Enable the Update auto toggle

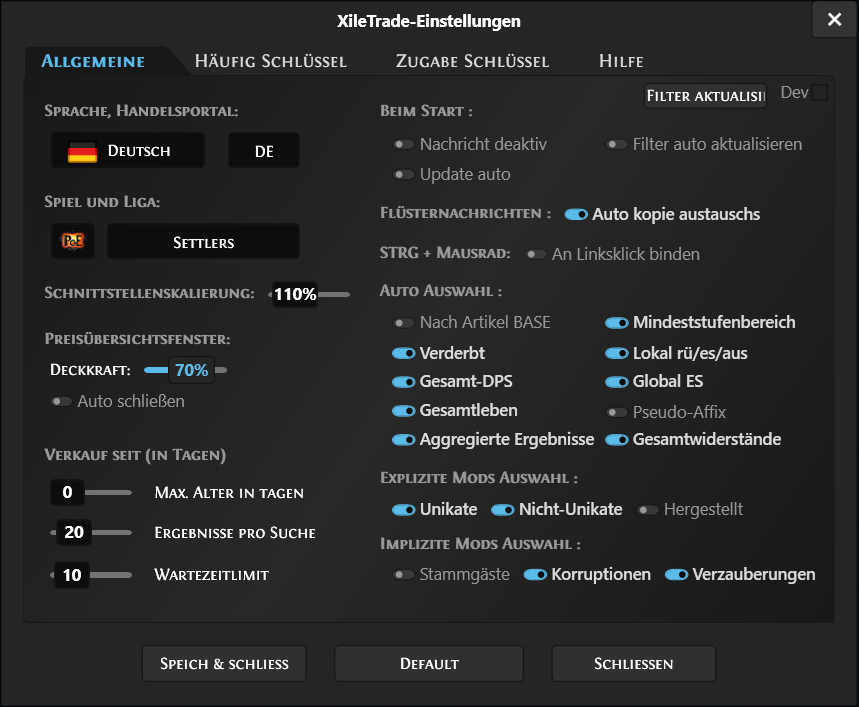[x=404, y=175]
